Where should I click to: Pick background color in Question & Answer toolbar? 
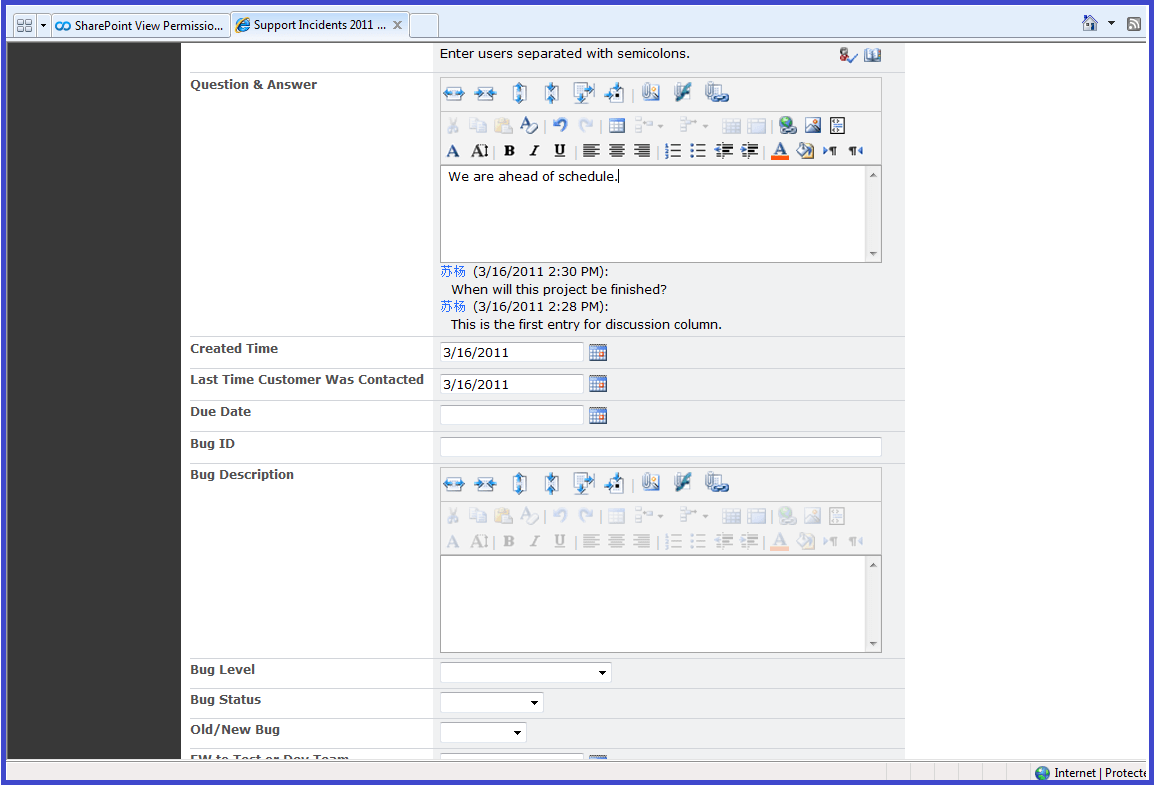tap(805, 151)
